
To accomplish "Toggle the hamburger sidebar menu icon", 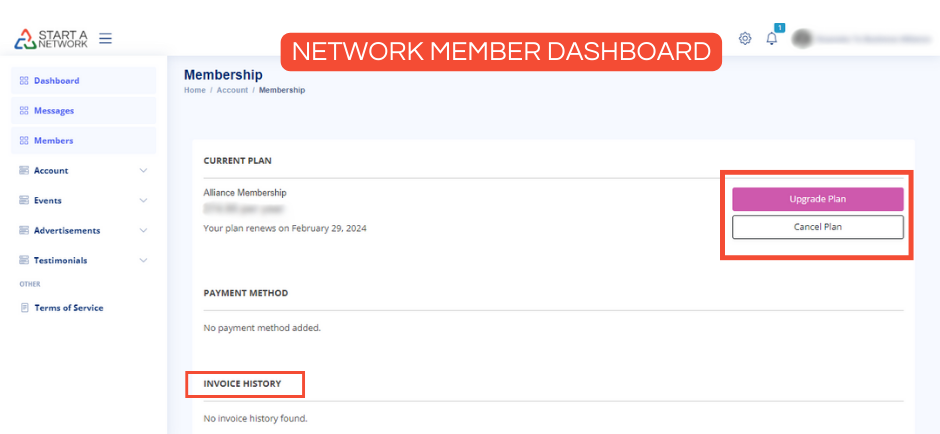I will (105, 39).
